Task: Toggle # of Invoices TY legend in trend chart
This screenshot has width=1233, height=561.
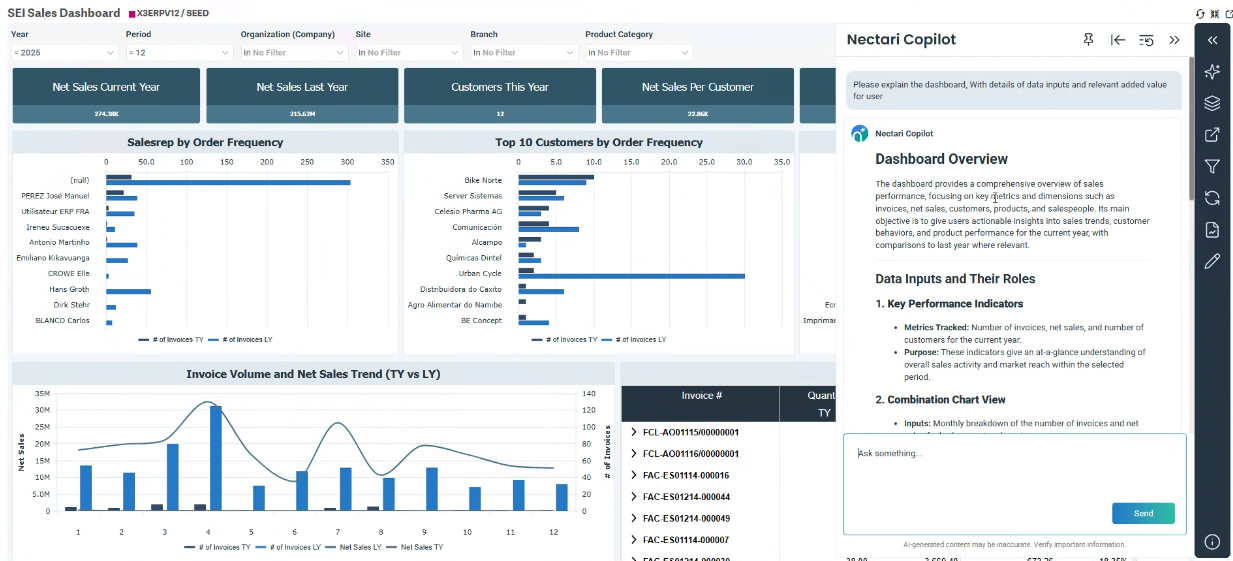Action: tap(217, 547)
